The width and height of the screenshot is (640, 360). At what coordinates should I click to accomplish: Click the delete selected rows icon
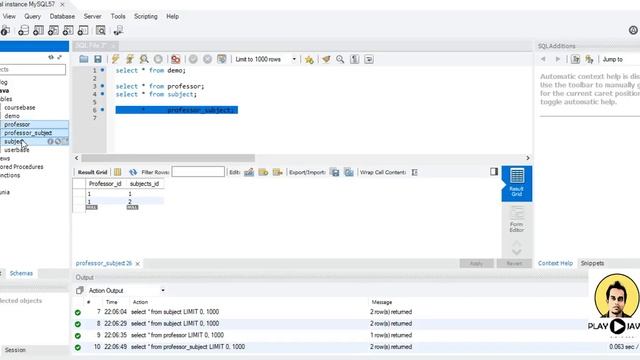click(278, 172)
